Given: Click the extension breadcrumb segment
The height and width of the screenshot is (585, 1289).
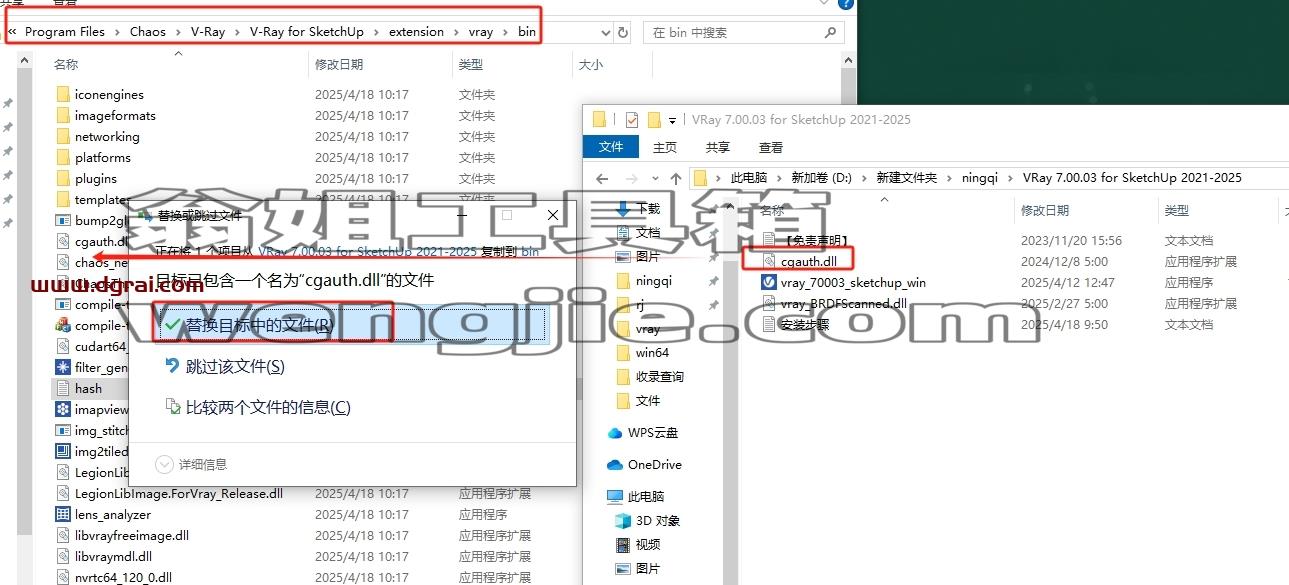Looking at the screenshot, I should point(416,32).
